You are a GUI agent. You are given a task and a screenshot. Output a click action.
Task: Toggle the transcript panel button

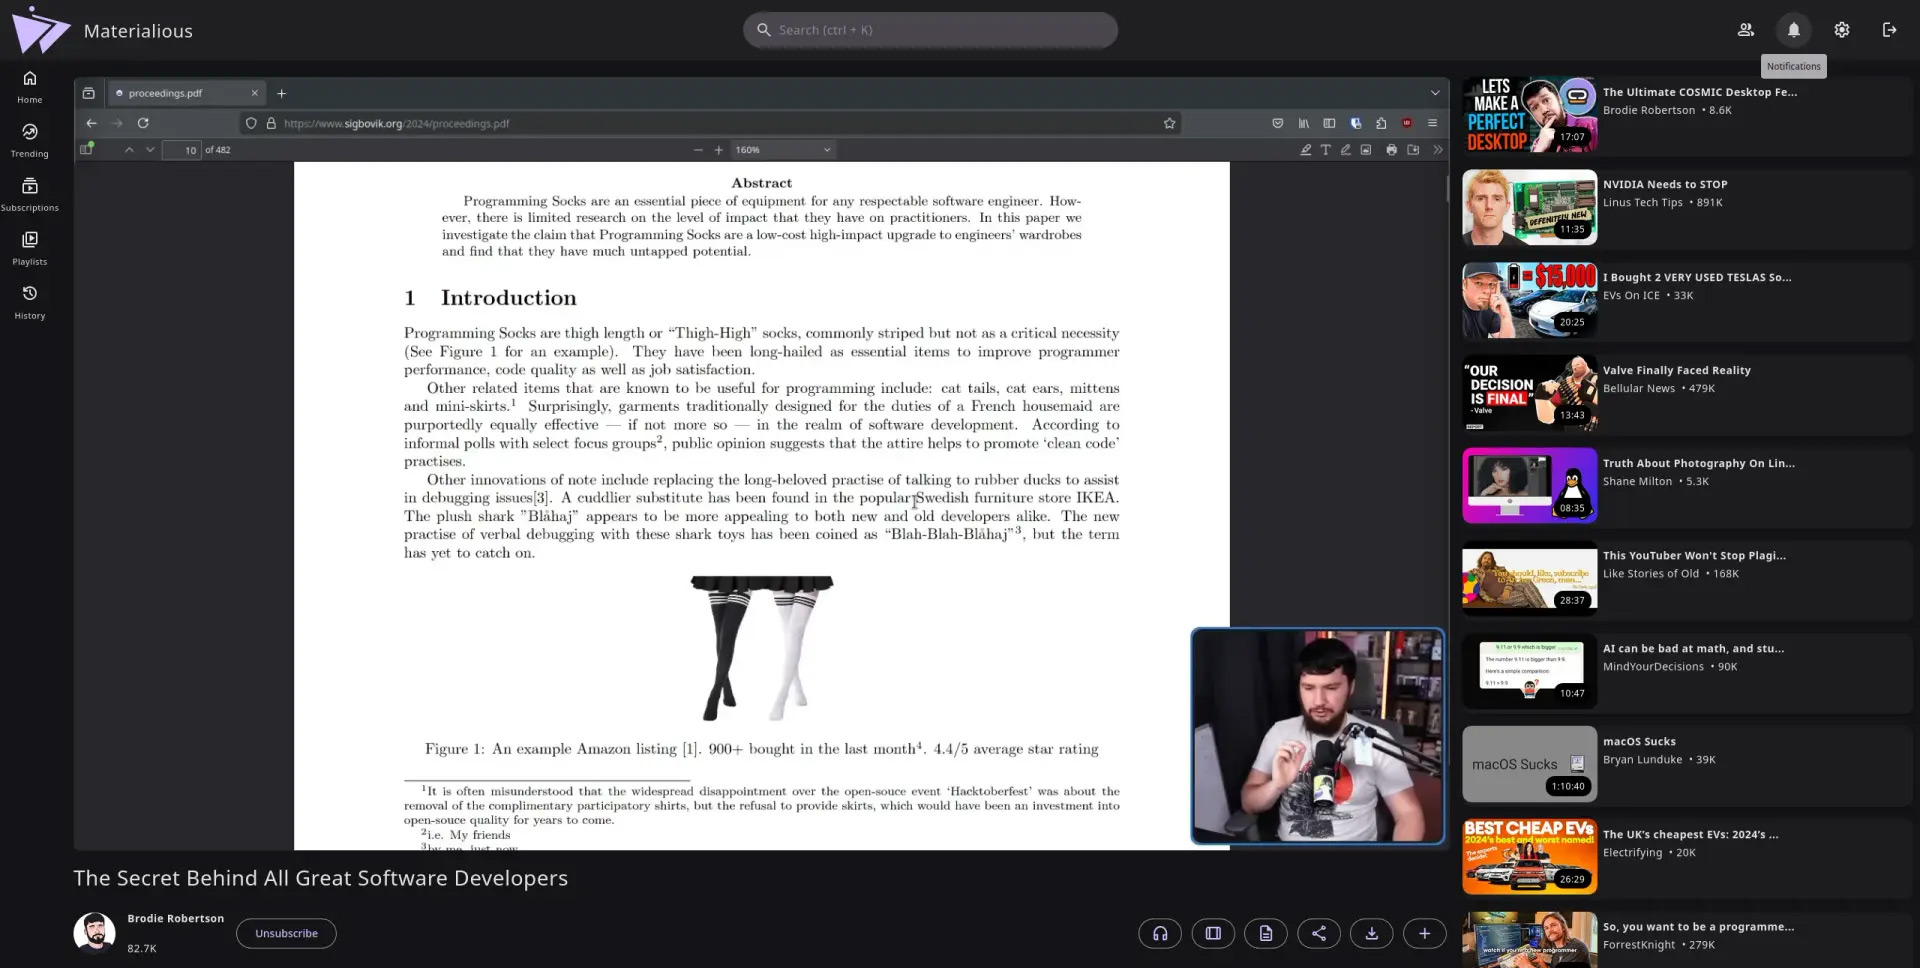point(1266,933)
